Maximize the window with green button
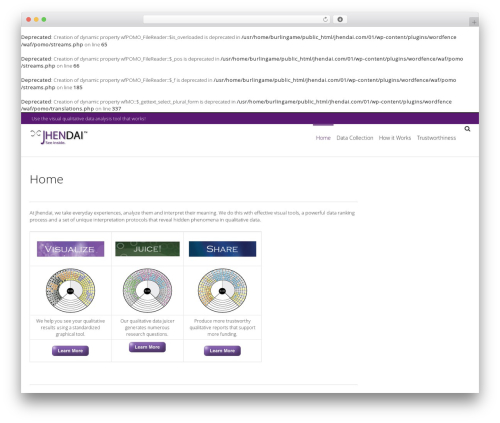The image size is (500, 423). pyautogui.click(x=44, y=19)
